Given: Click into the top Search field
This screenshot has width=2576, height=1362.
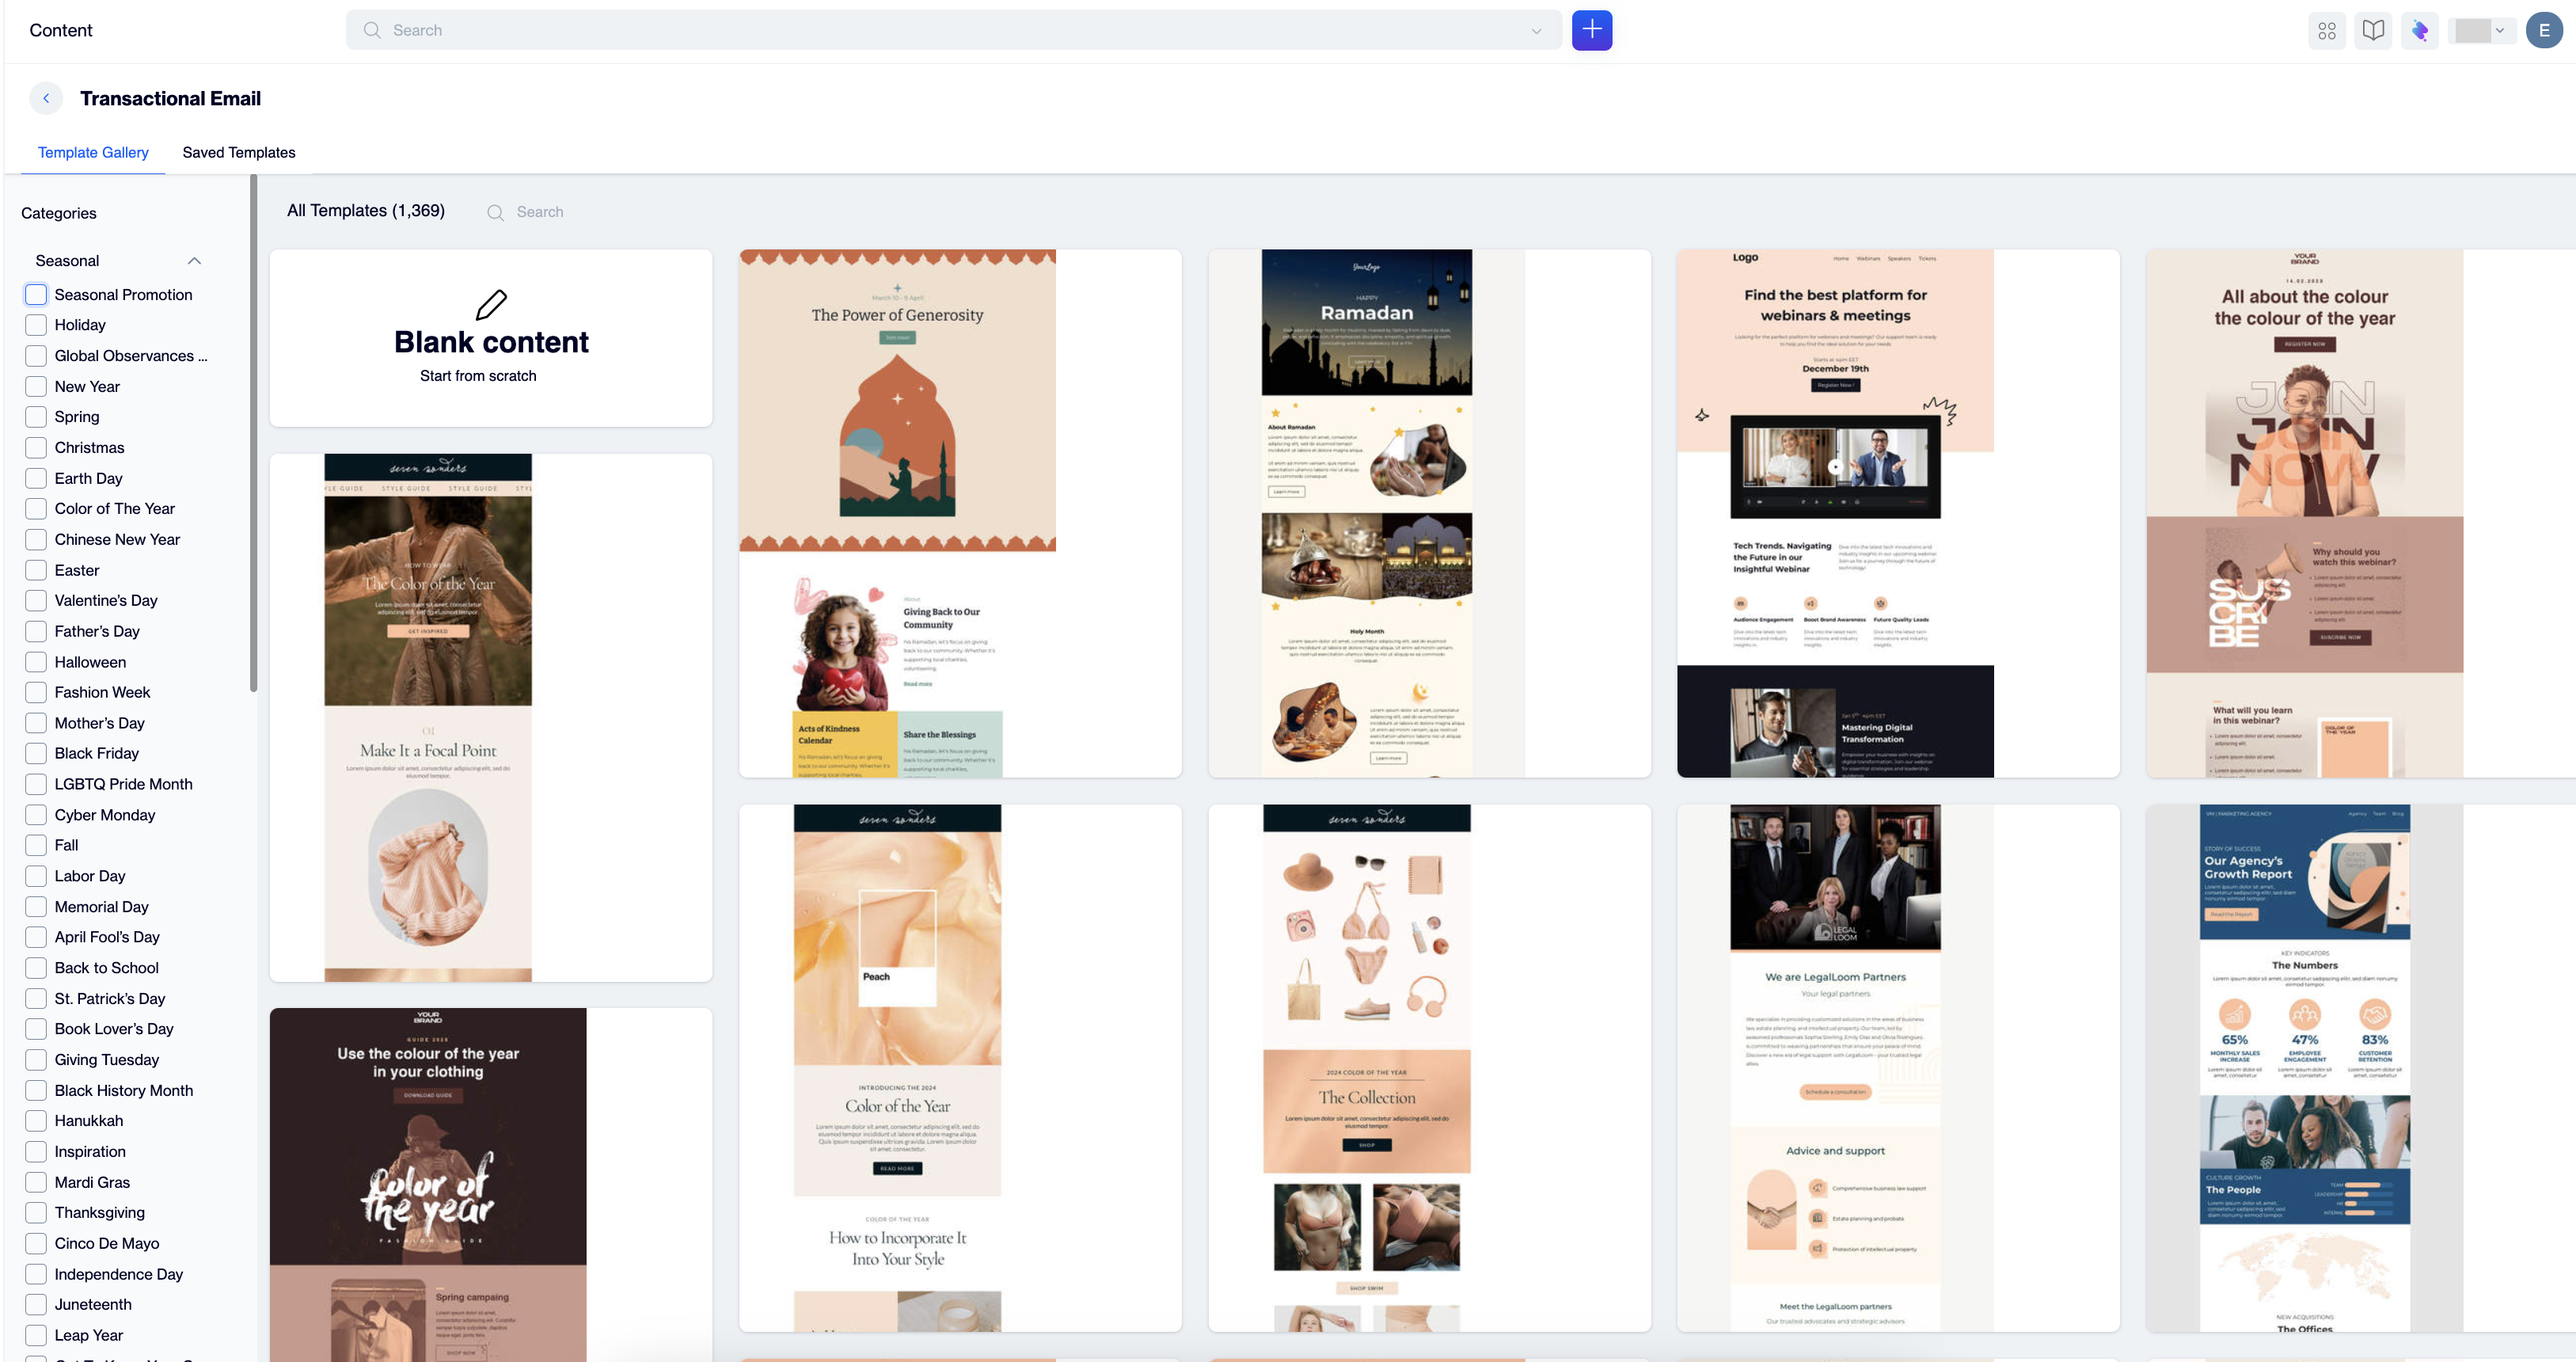Looking at the screenshot, I should pyautogui.click(x=953, y=30).
